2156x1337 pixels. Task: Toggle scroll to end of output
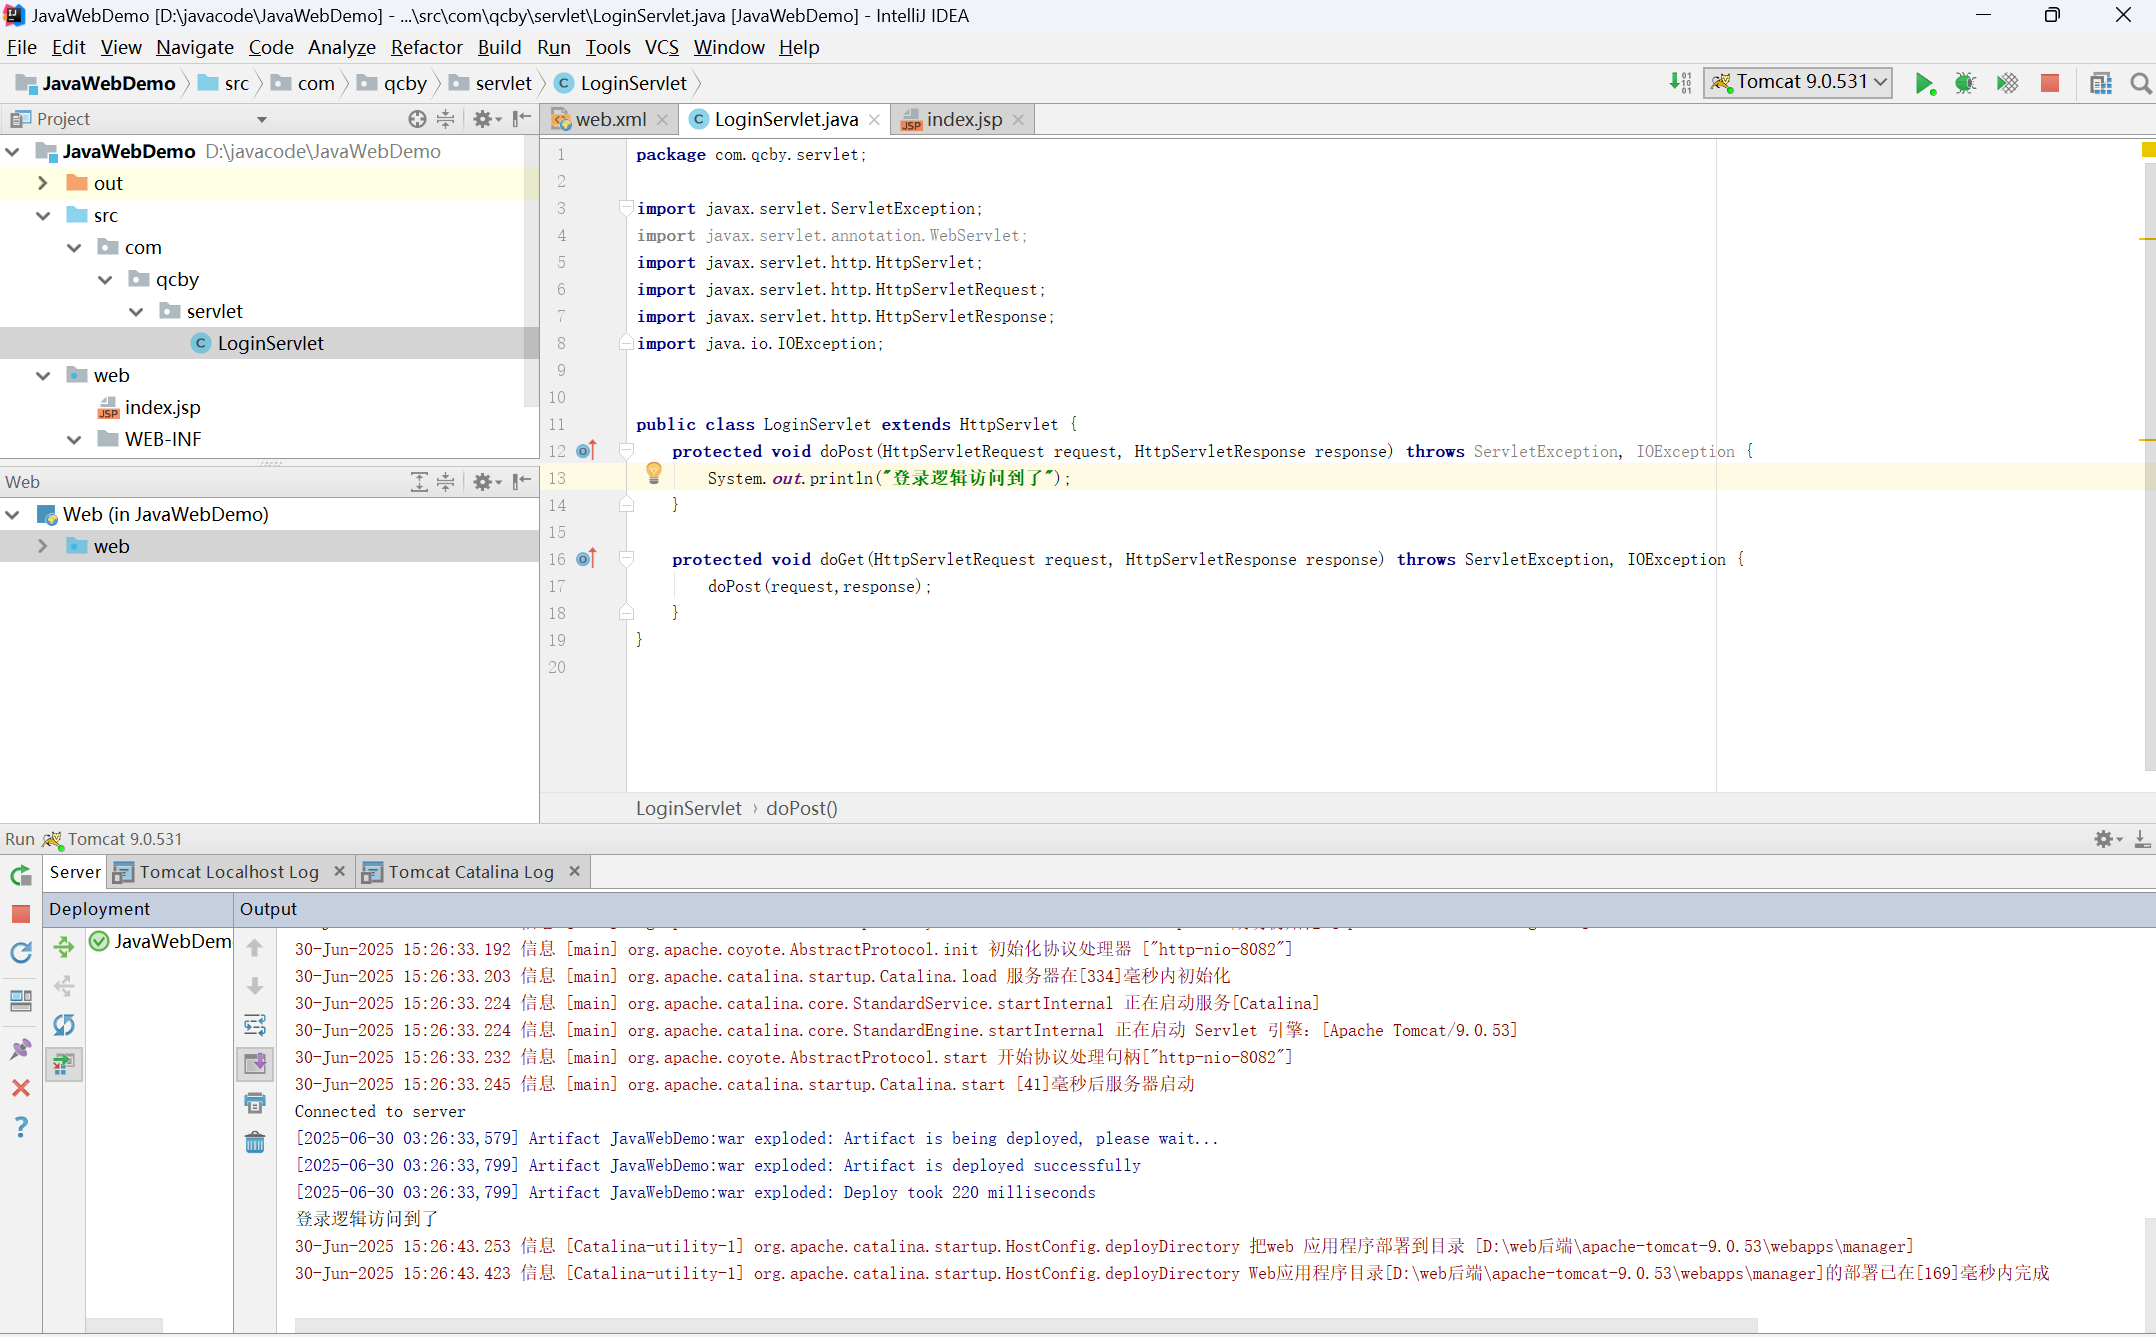[x=255, y=1063]
